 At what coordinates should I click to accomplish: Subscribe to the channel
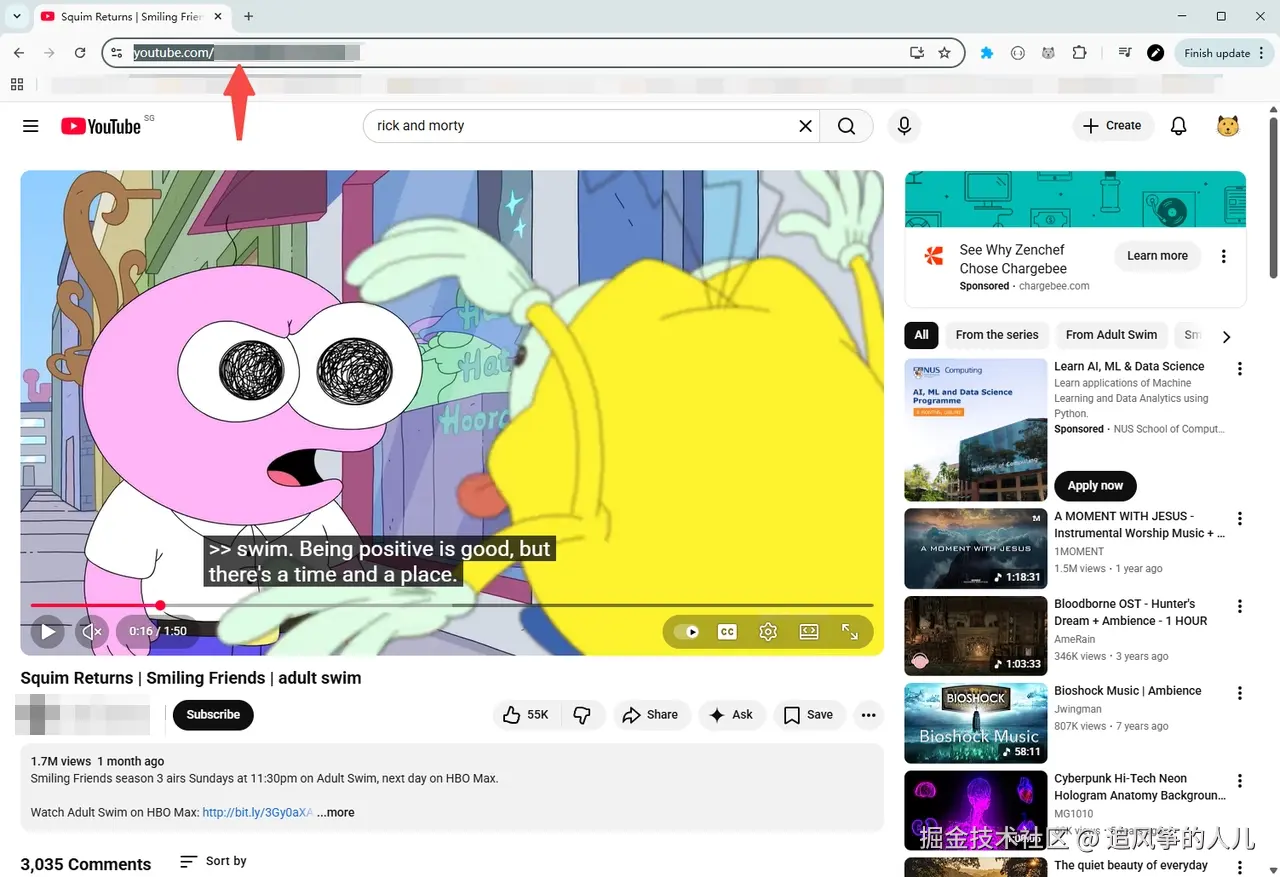(x=213, y=715)
